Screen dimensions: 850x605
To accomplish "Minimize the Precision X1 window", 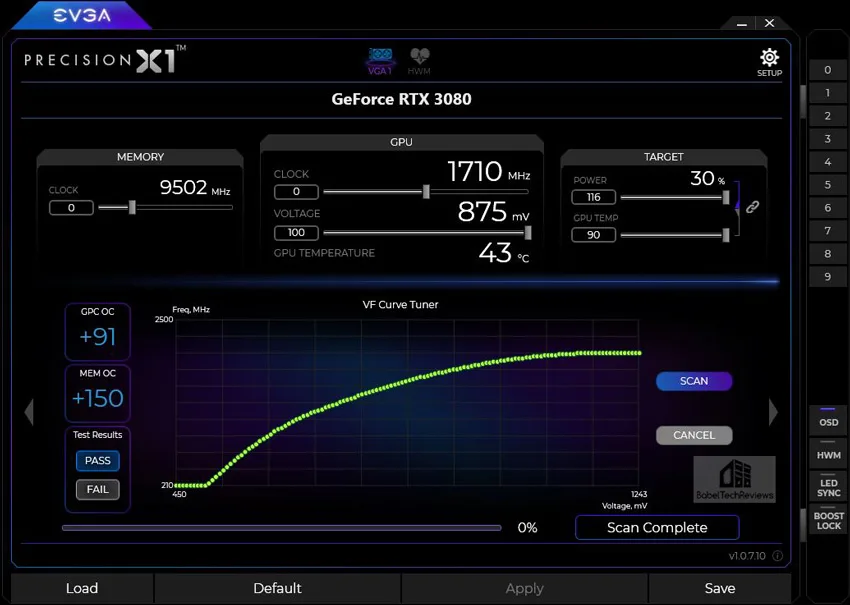I will tap(742, 24).
